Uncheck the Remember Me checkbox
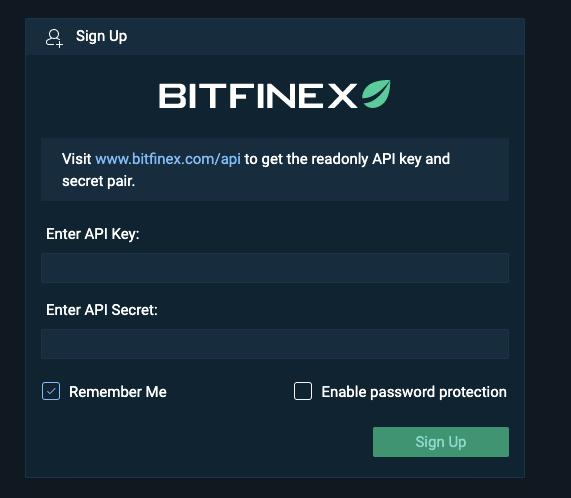The image size is (571, 498). coord(51,391)
